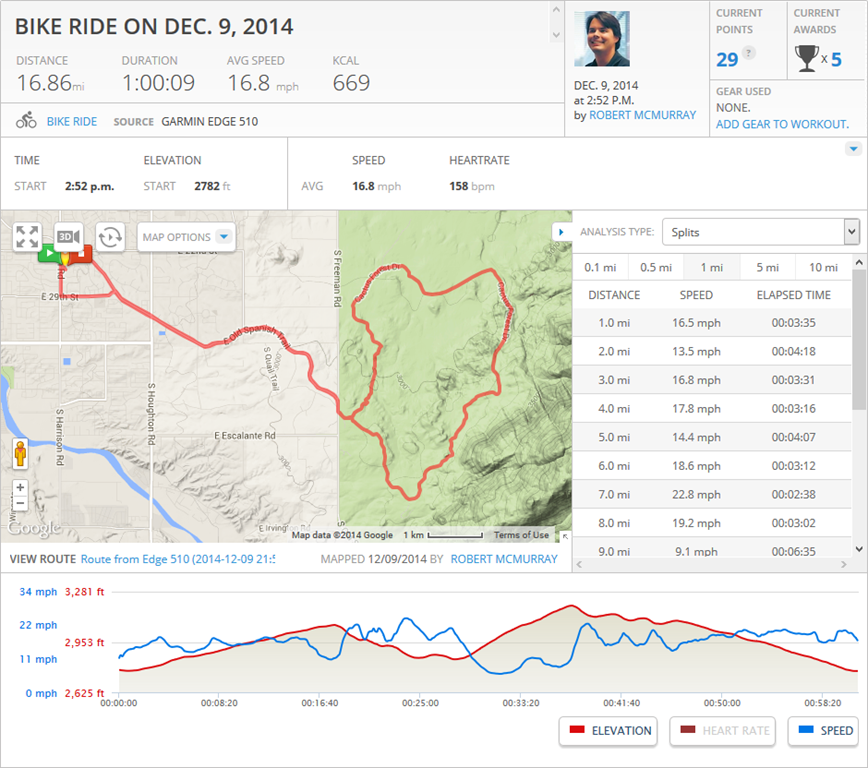Zoom in on the map
Image resolution: width=868 pixels, height=768 pixels.
20,488
